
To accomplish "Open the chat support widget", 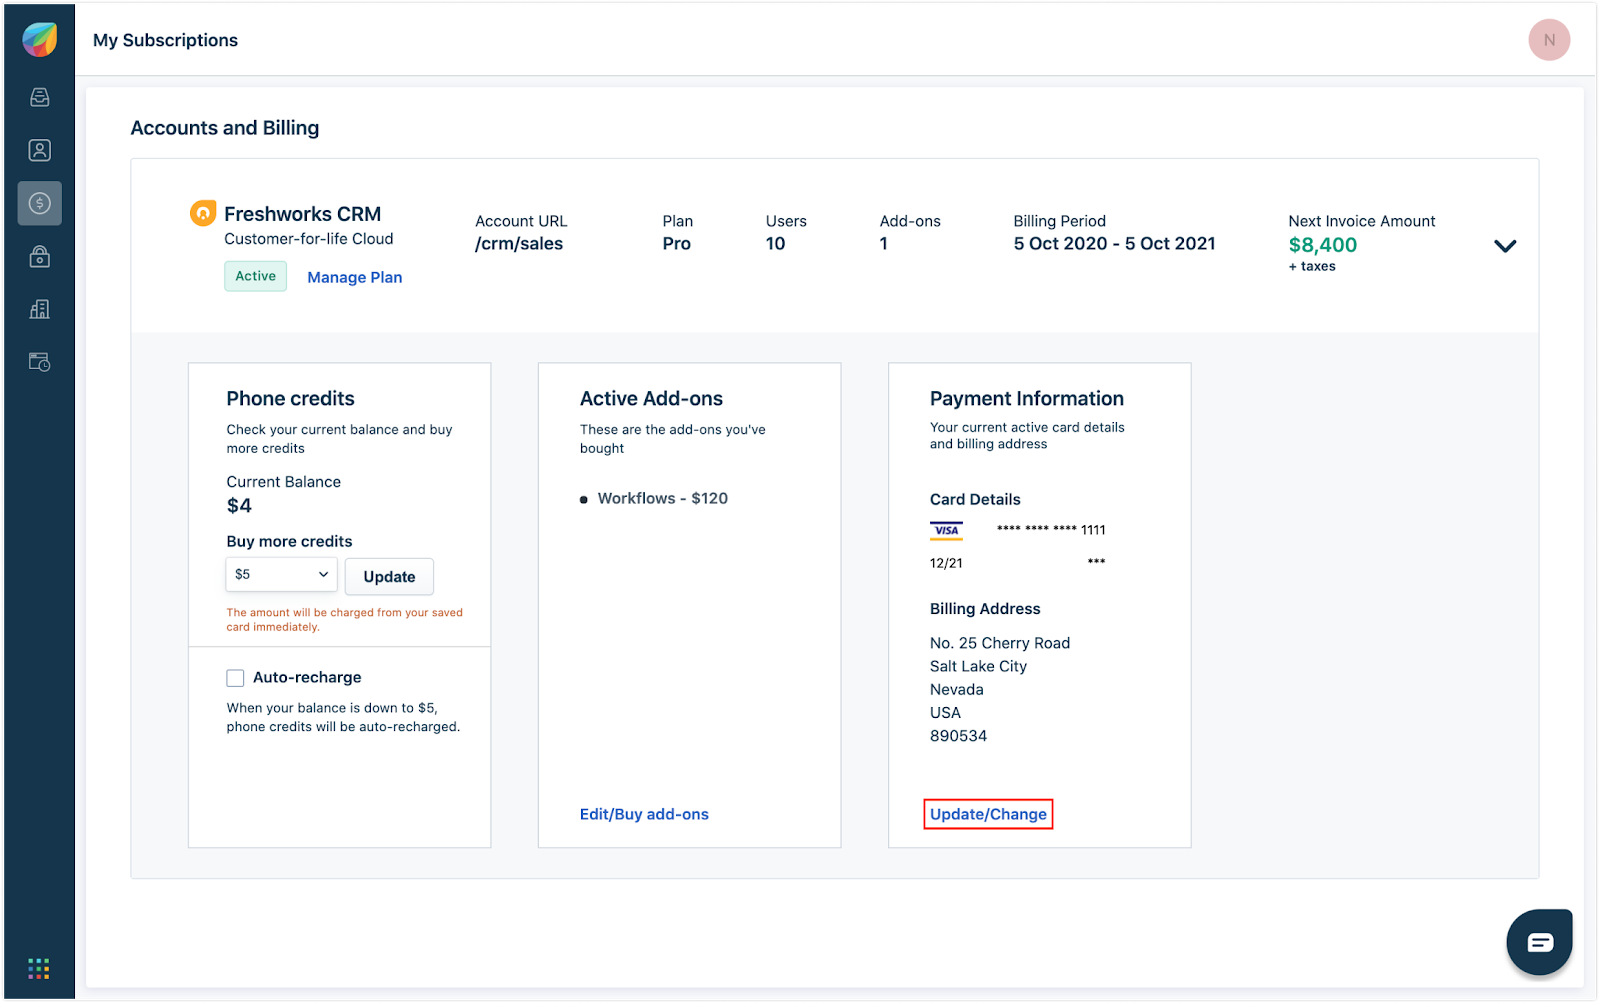I will pos(1540,942).
